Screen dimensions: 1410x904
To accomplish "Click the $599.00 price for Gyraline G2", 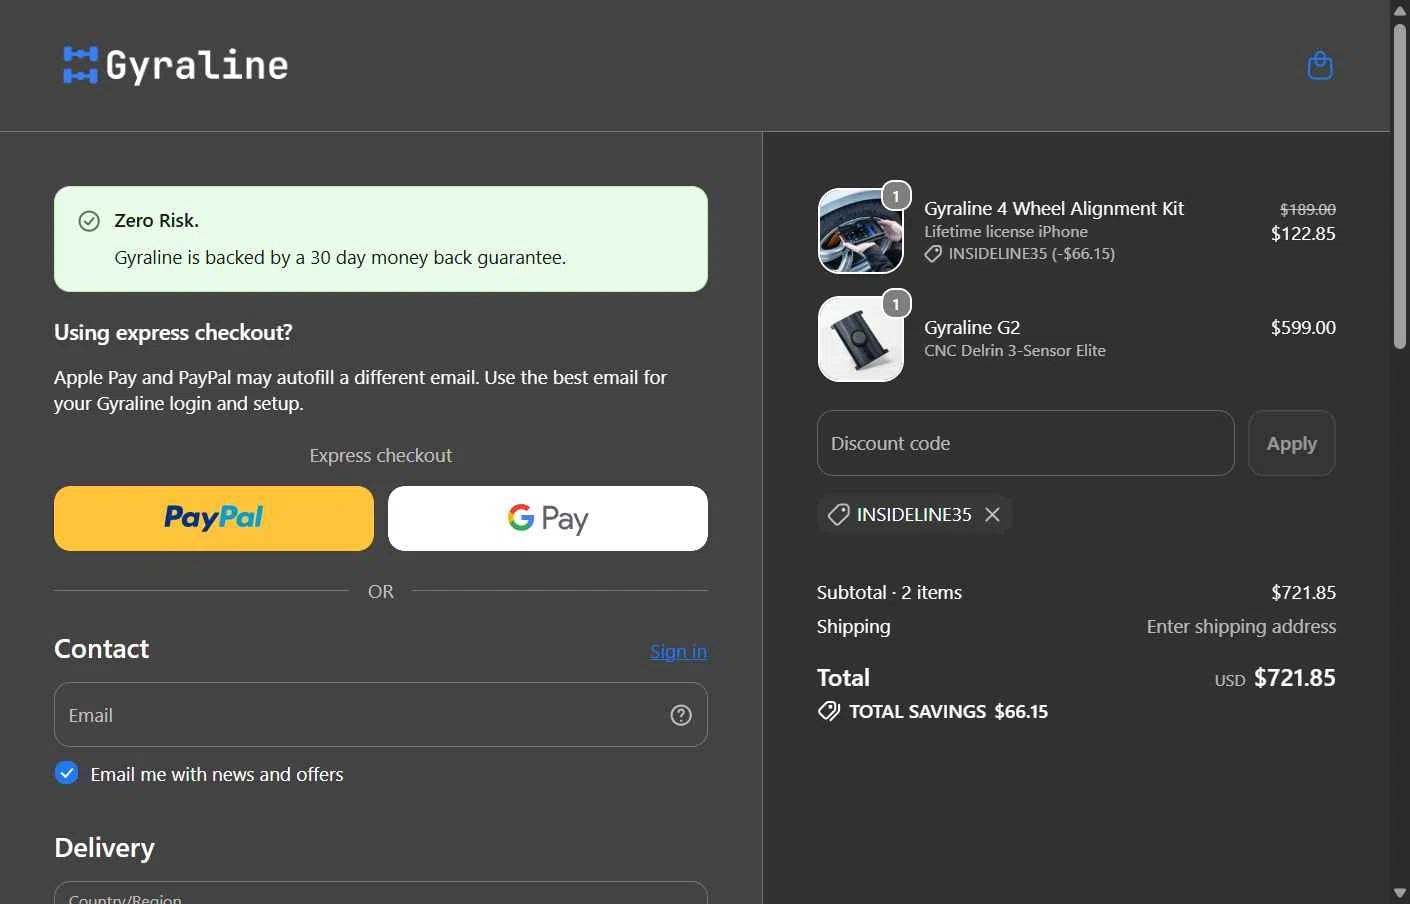I will pos(1303,327).
